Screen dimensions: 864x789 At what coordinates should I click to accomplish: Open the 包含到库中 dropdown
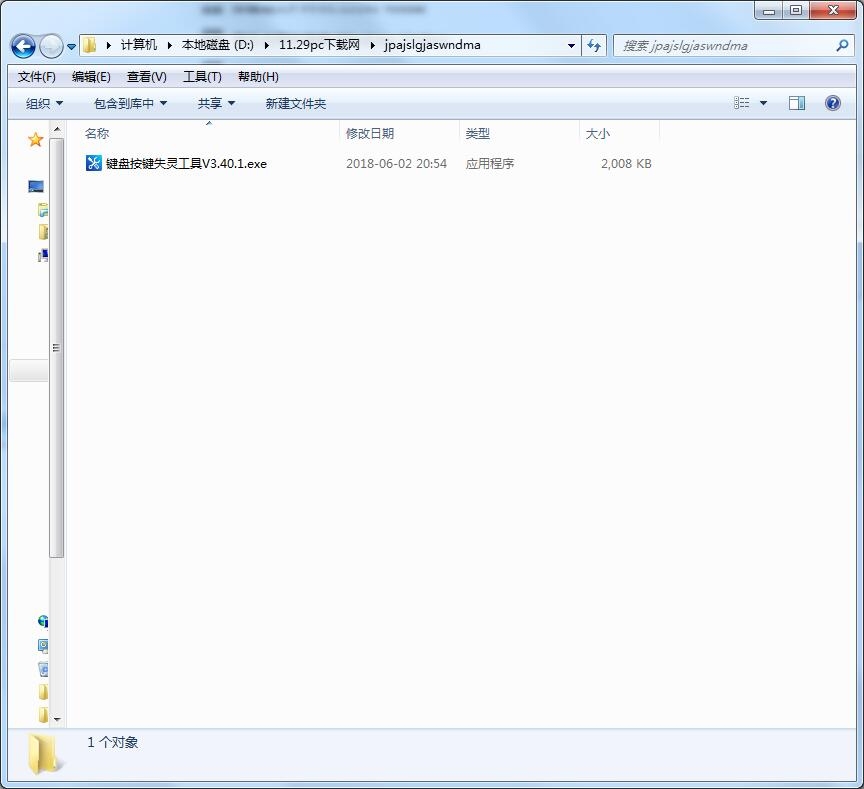130,104
